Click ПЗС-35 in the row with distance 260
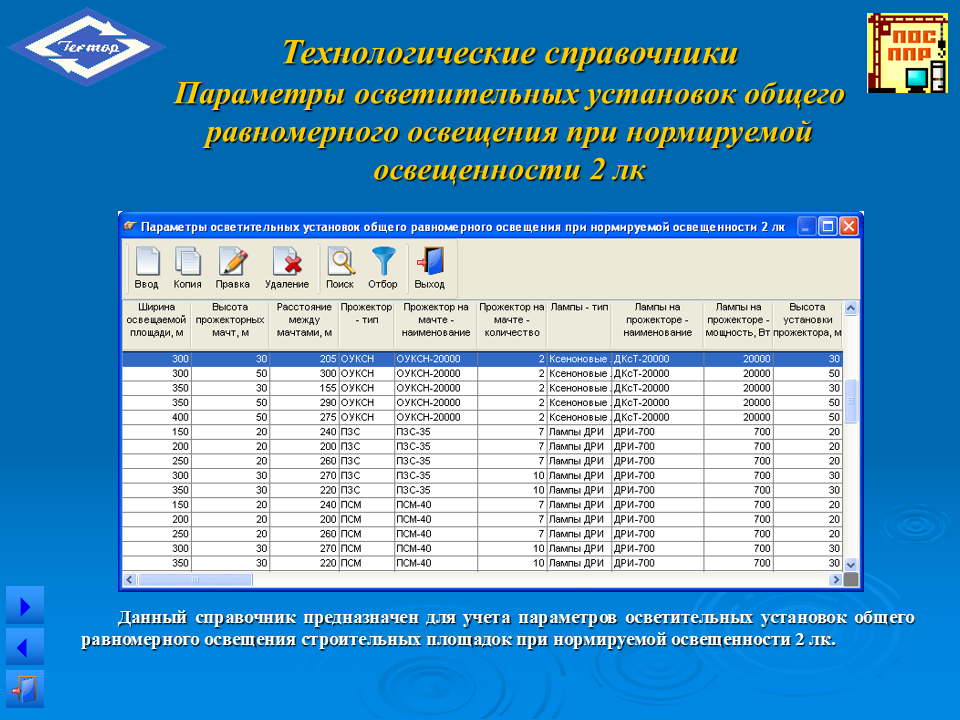The width and height of the screenshot is (960, 720). click(x=436, y=461)
